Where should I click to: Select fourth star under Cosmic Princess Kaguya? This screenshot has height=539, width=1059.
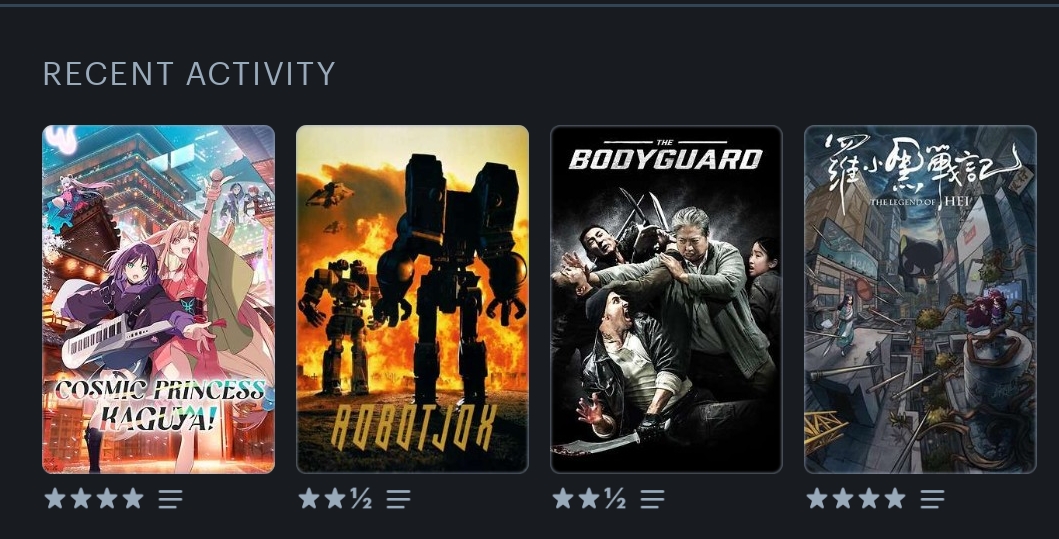pyautogui.click(x=133, y=498)
